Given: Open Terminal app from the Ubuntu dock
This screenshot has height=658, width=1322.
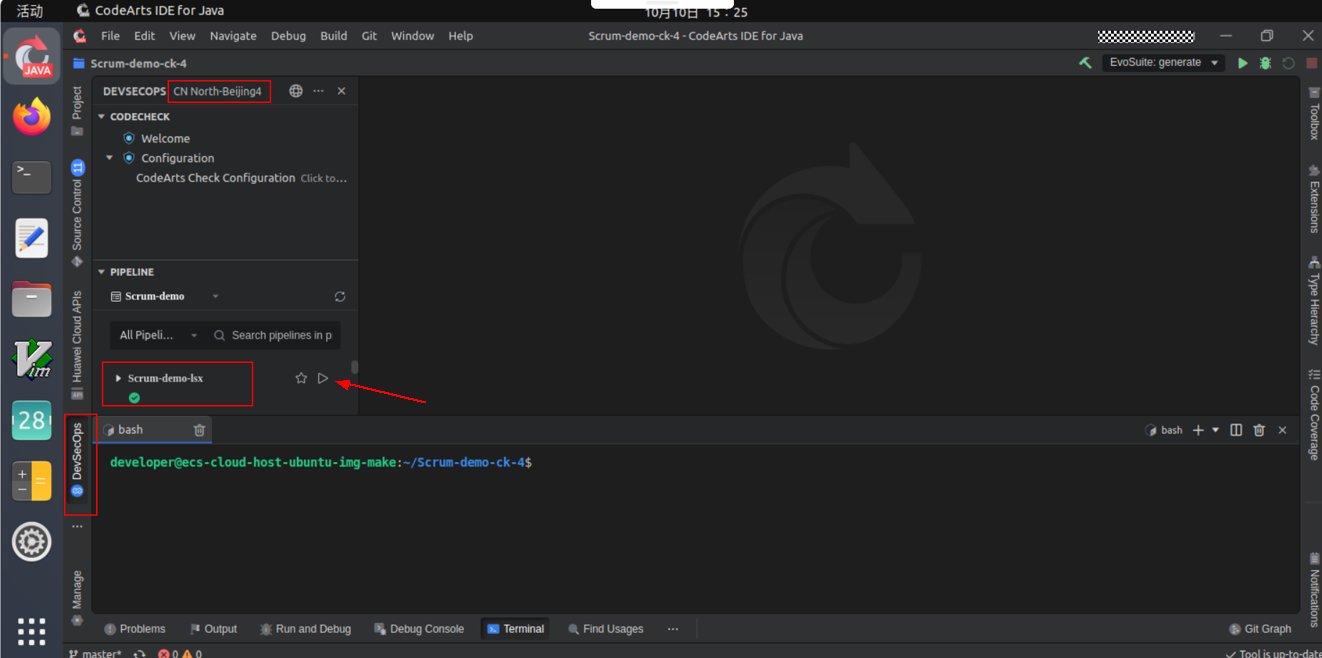Looking at the screenshot, I should coord(32,177).
